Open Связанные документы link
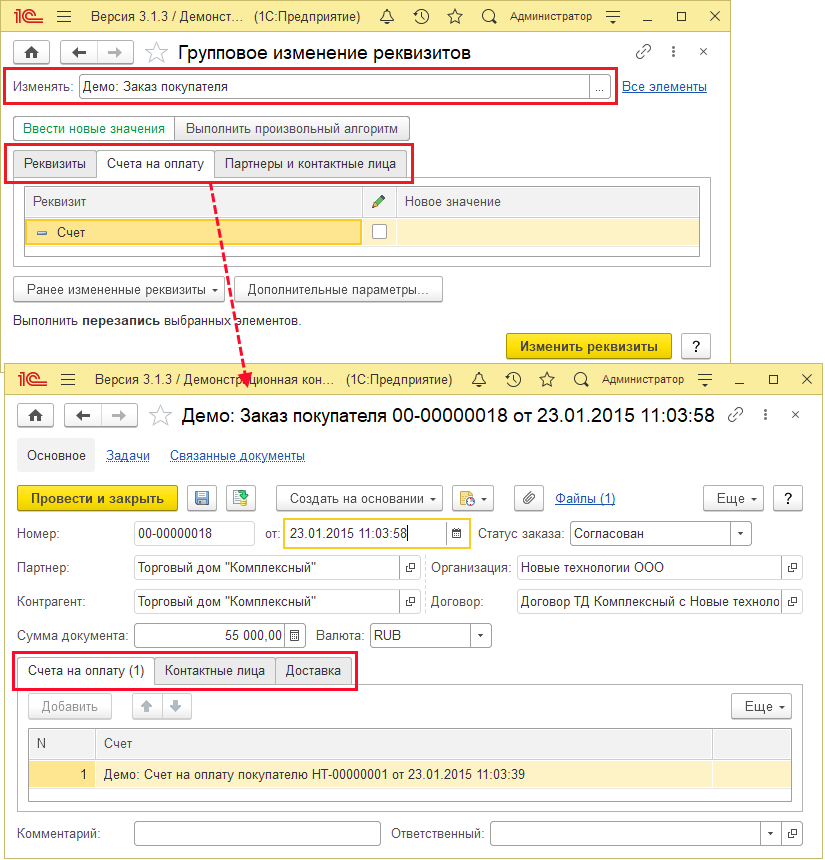Image resolution: width=825 pixels, height=860 pixels. (238, 456)
